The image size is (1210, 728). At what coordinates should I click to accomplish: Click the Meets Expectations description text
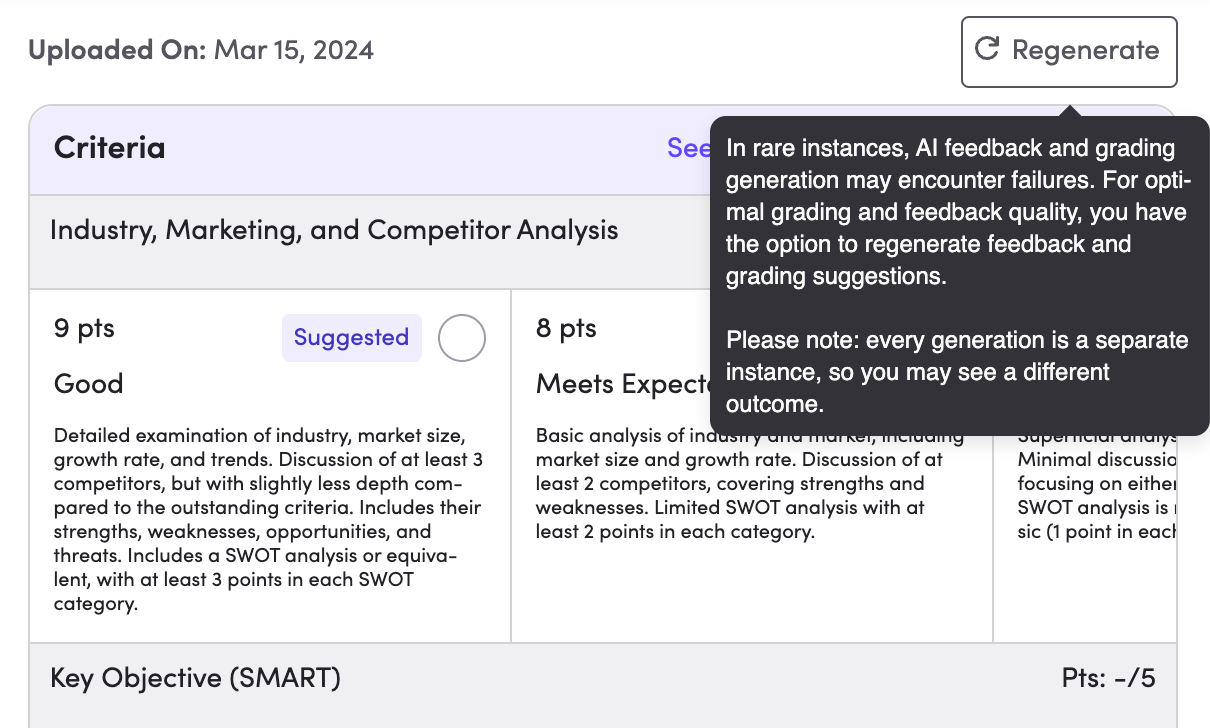[x=750, y=484]
